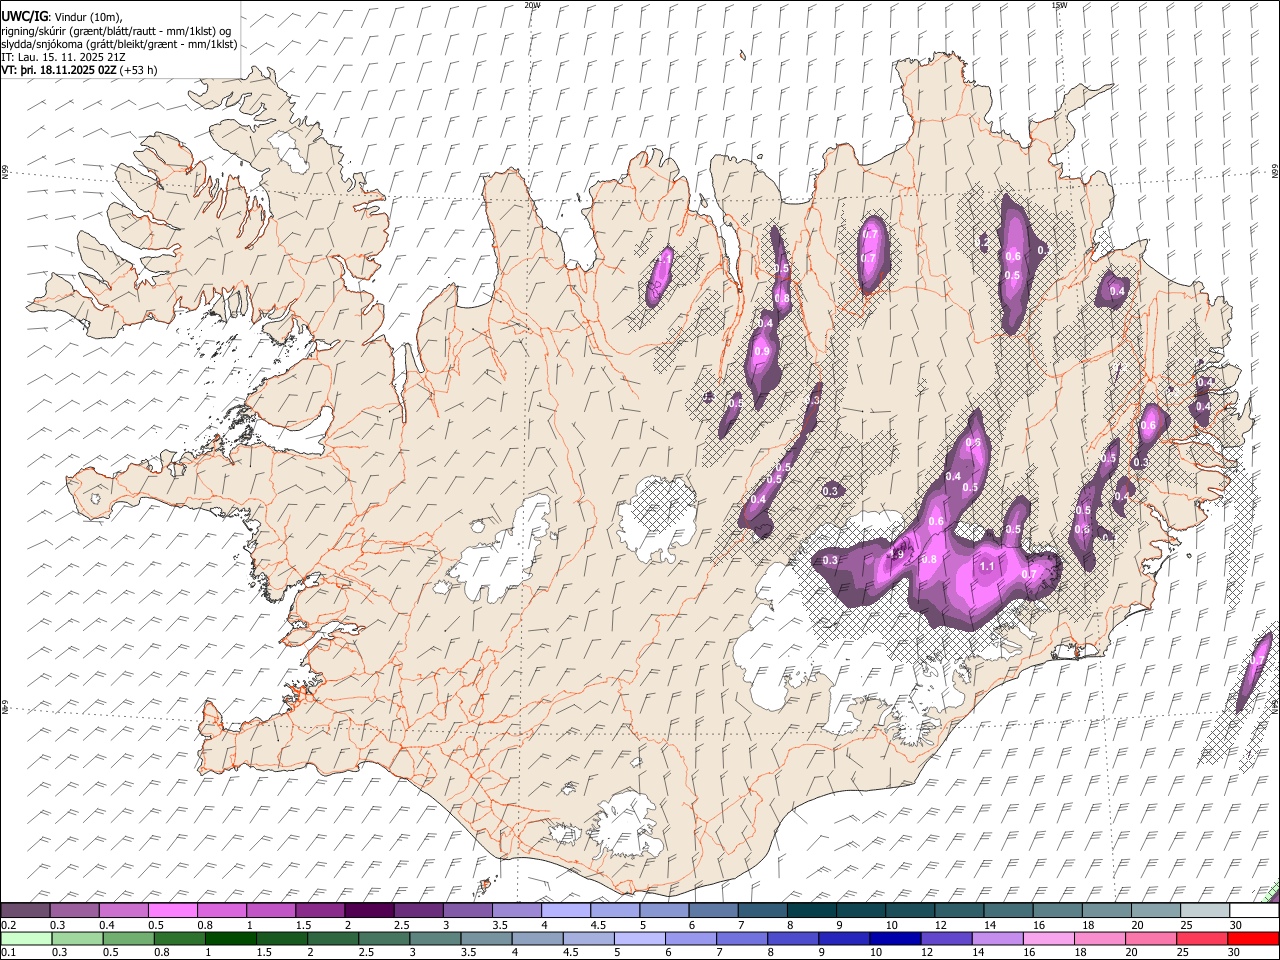Click the 0.9 precipitation value on map
The width and height of the screenshot is (1280, 960).
point(761,352)
